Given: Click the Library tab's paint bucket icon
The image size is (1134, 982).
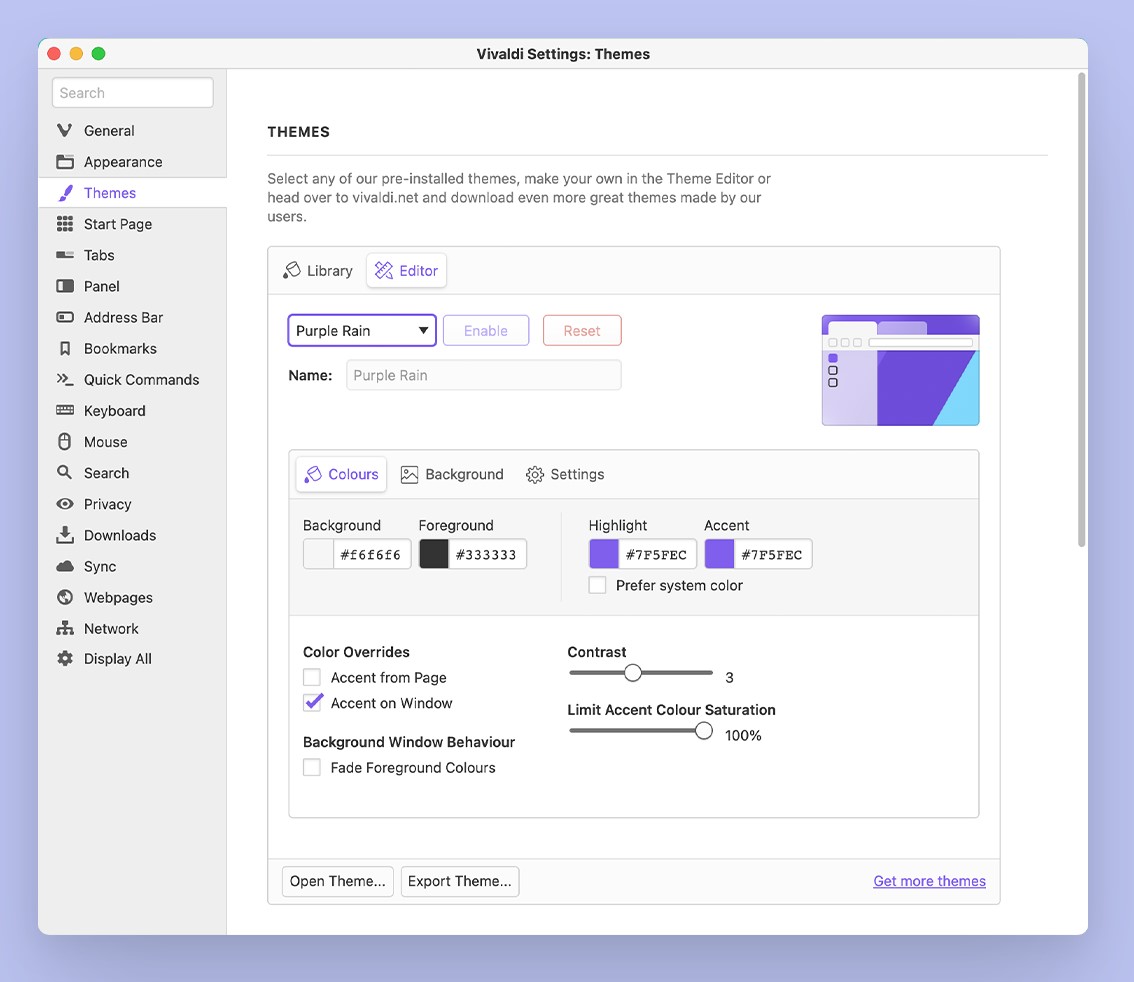Looking at the screenshot, I should (291, 270).
